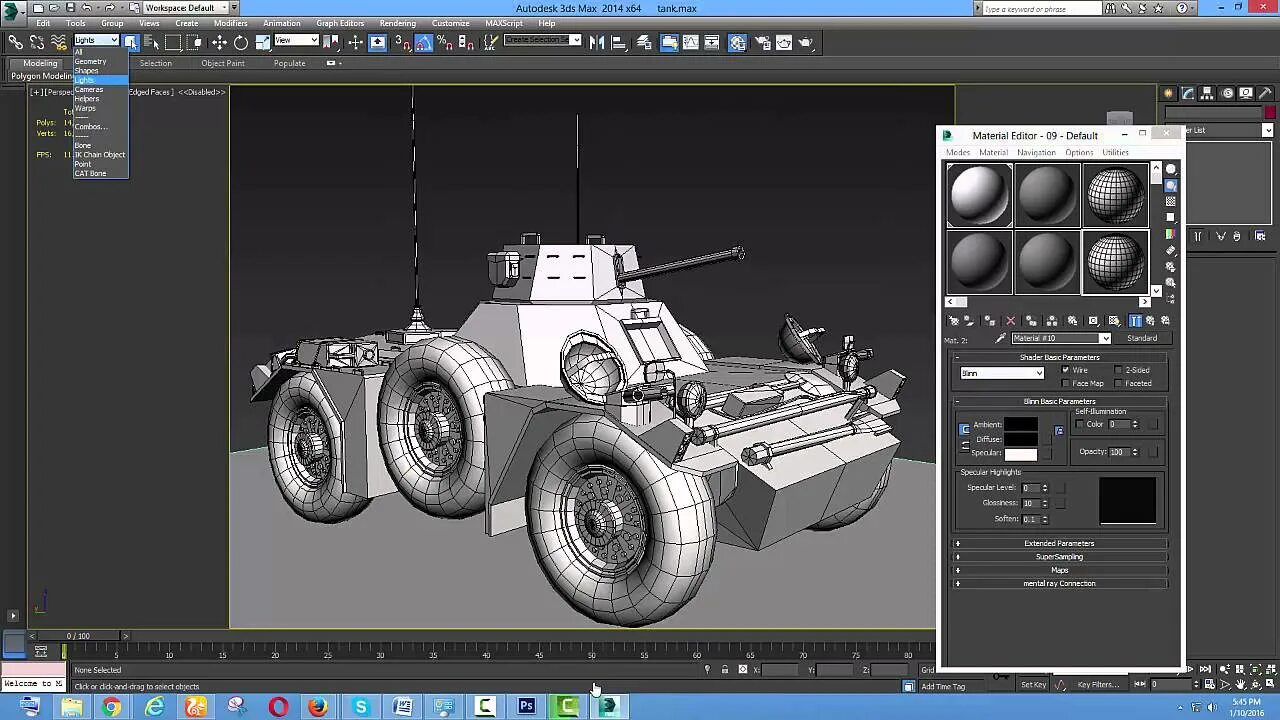Open the Blinn shader type dropdown
This screenshot has height=720, width=1280.
1002,373
